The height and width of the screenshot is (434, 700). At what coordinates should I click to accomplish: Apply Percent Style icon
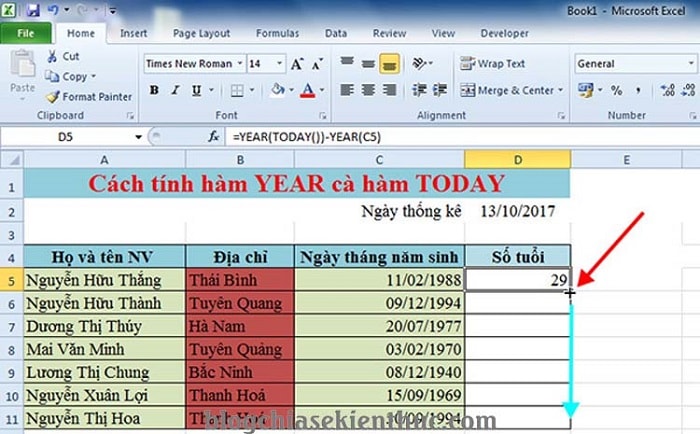[x=617, y=91]
